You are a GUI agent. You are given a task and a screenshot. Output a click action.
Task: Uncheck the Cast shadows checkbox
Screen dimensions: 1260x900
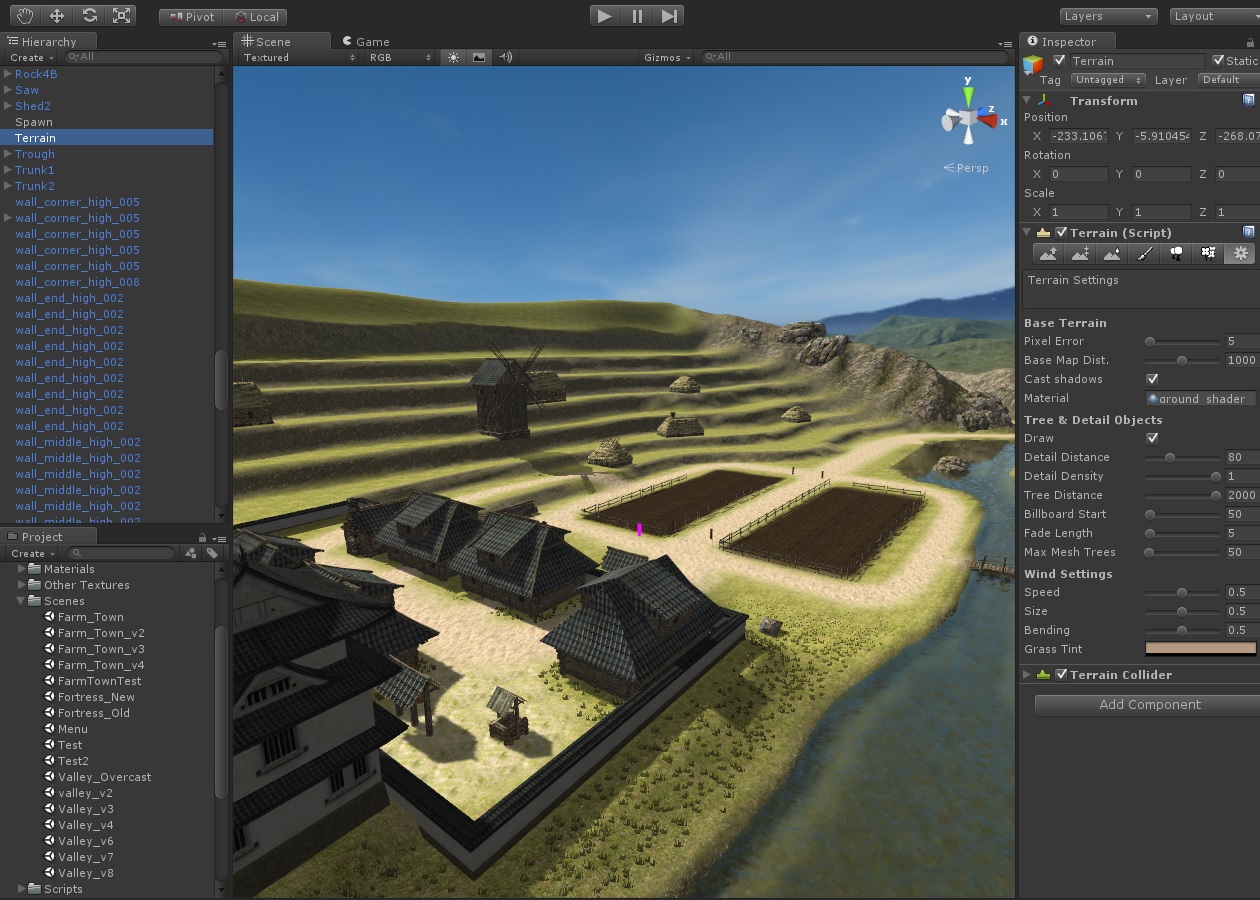pos(1152,379)
